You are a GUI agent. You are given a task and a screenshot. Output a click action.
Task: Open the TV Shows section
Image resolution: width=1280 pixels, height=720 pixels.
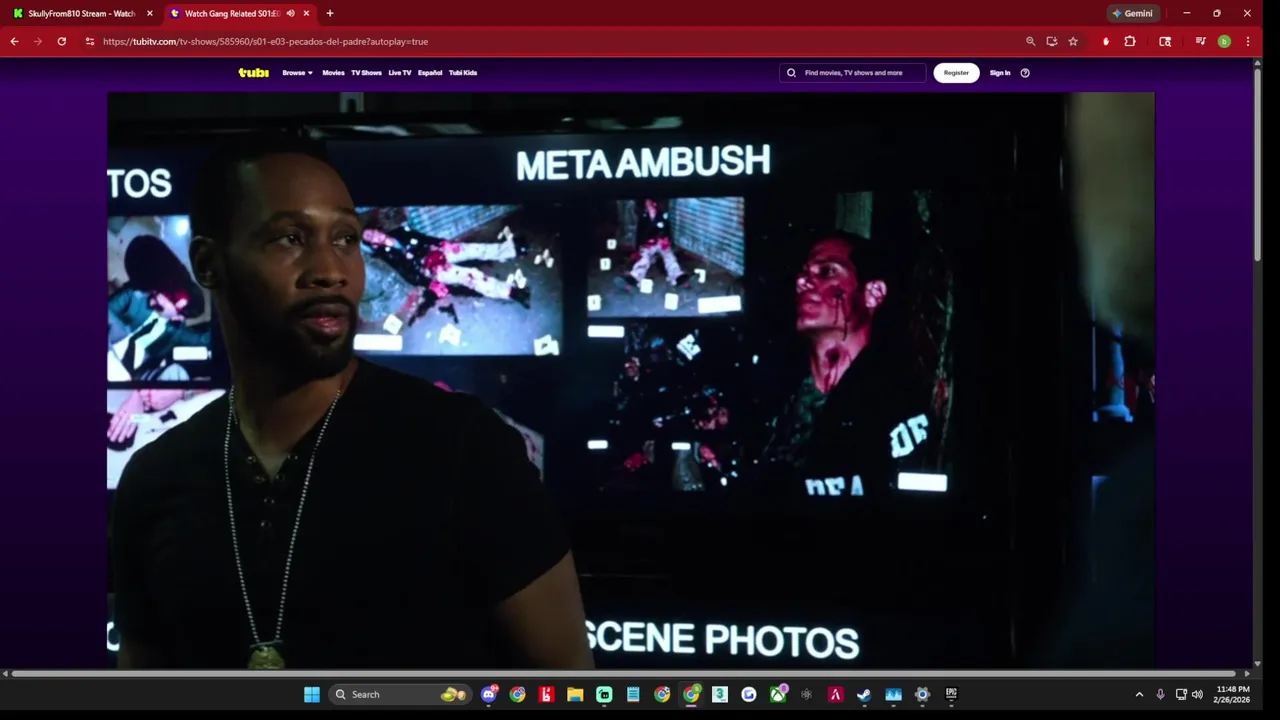coord(366,72)
